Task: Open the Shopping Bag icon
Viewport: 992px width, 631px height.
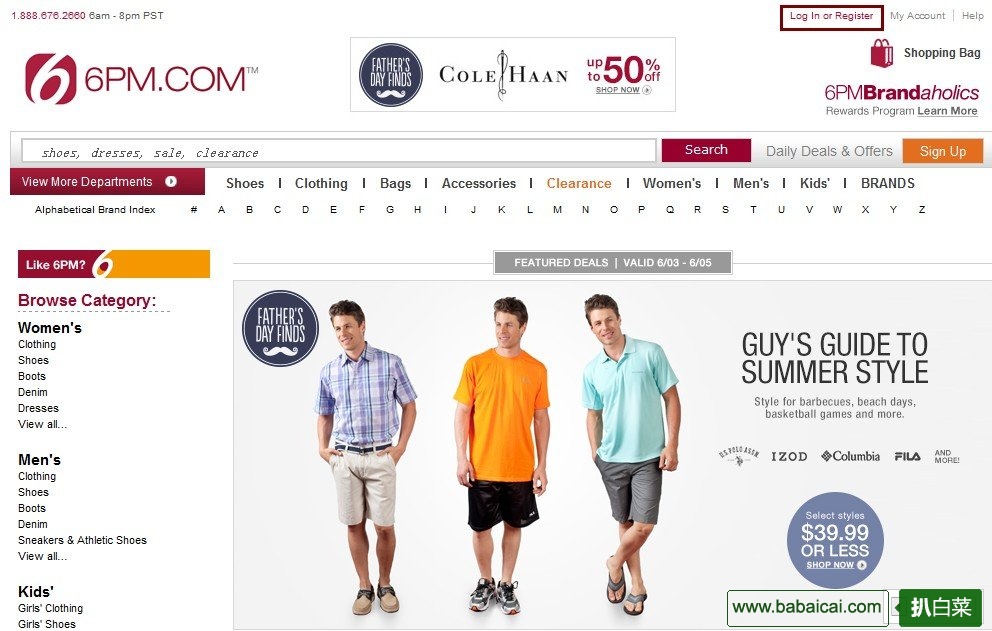Action: click(x=881, y=53)
